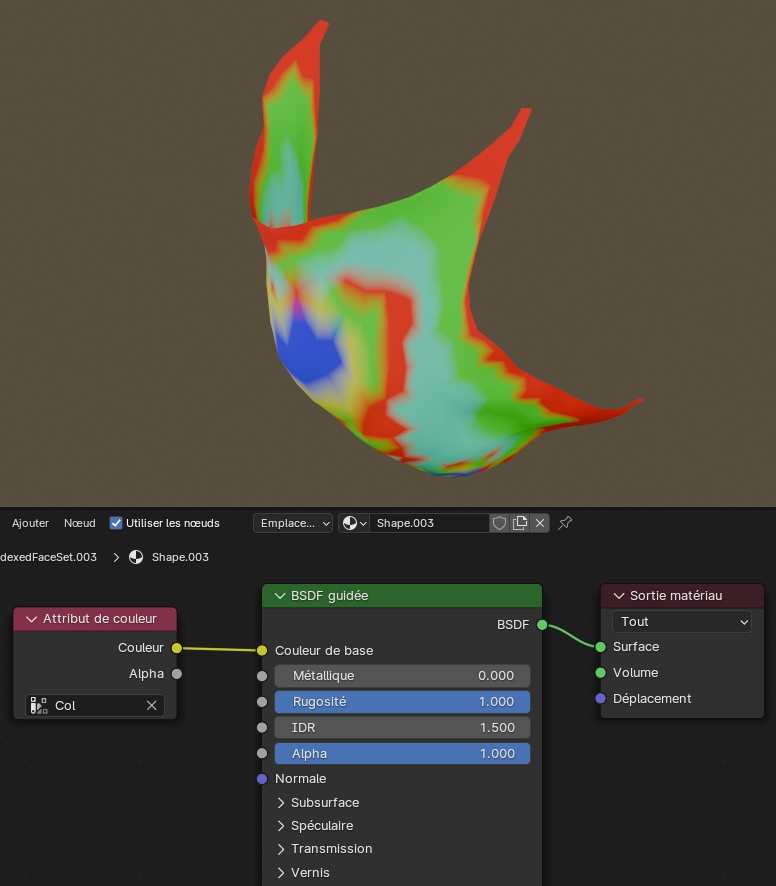Select the BSDF guidée node title
The width and height of the screenshot is (776, 886).
pyautogui.click(x=330, y=596)
